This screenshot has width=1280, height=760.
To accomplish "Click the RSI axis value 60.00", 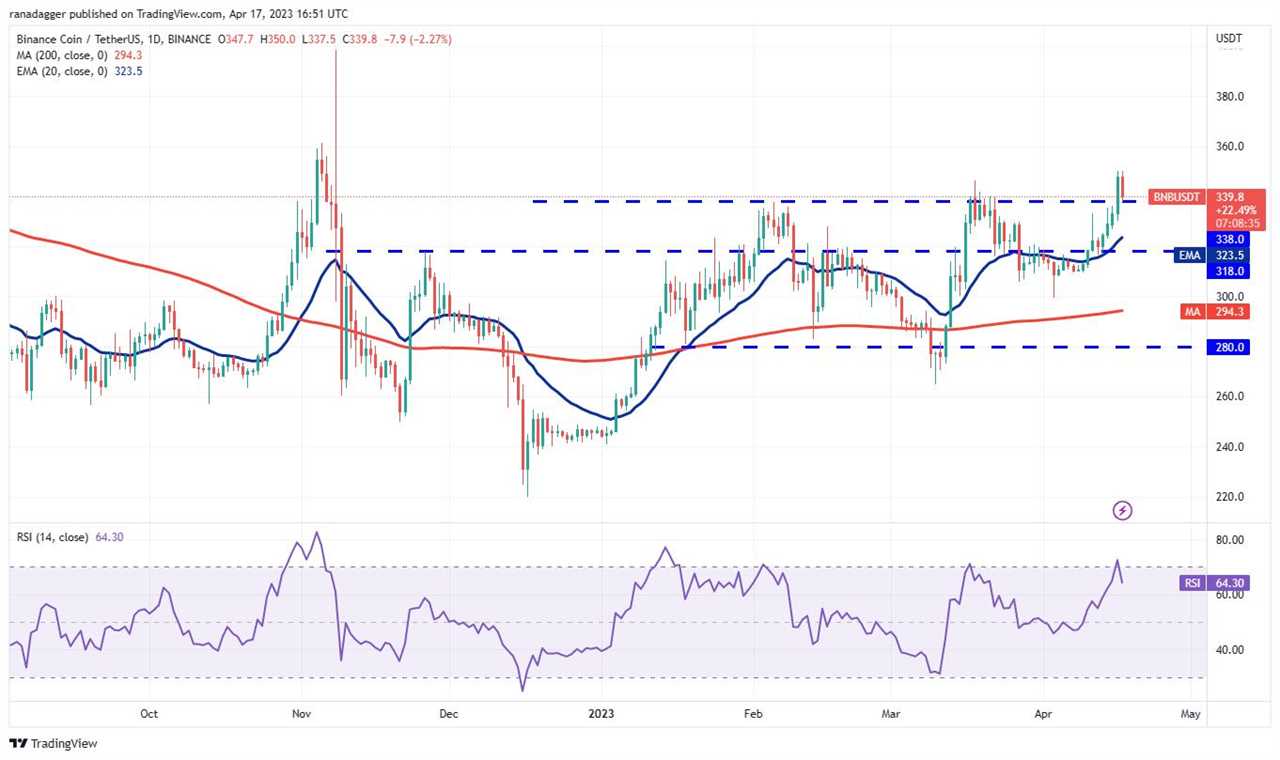I will coord(1229,595).
